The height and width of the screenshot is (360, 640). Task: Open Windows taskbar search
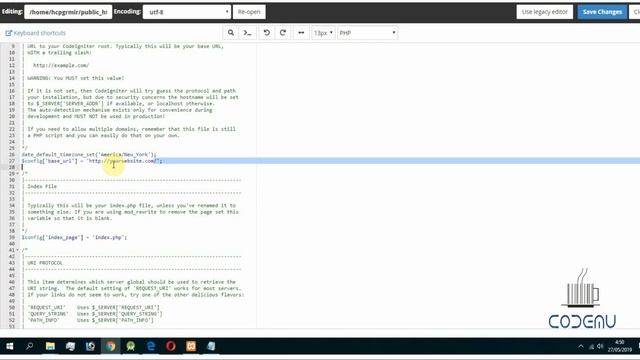coord(30,346)
